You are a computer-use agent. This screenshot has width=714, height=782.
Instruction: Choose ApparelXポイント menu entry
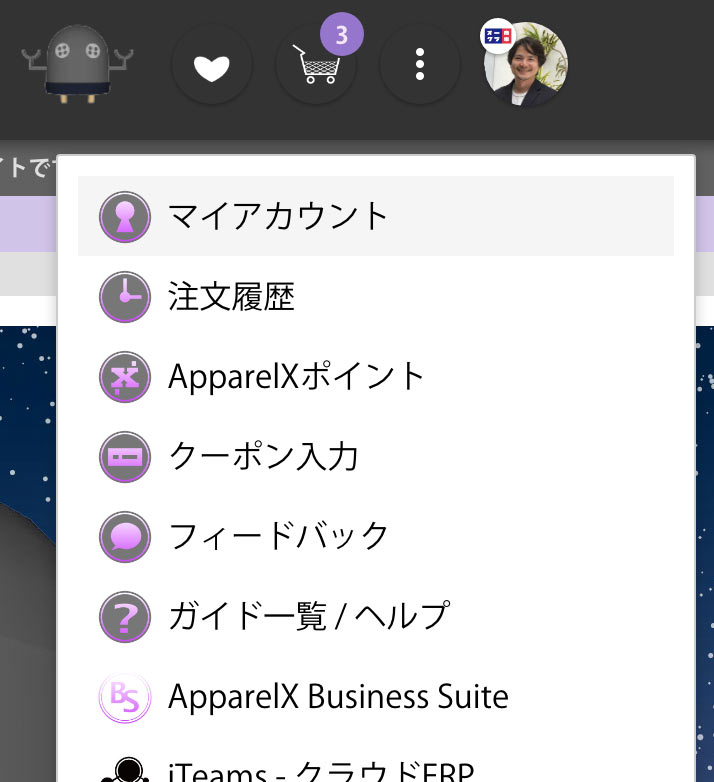point(376,377)
